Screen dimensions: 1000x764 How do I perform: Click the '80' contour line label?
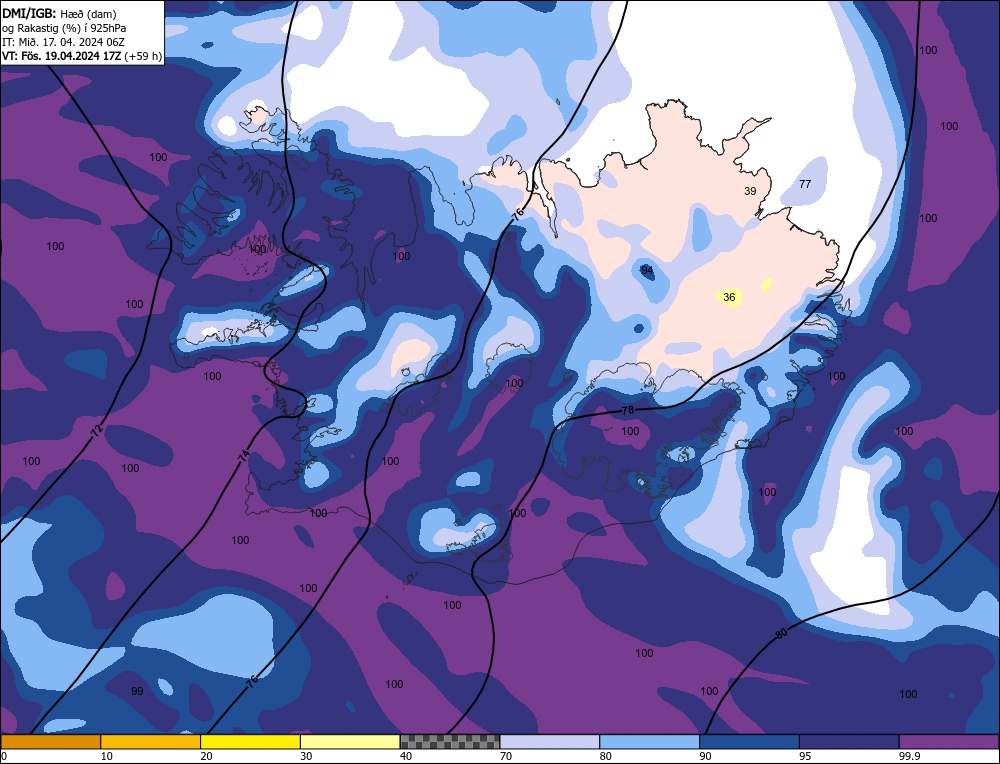[782, 633]
